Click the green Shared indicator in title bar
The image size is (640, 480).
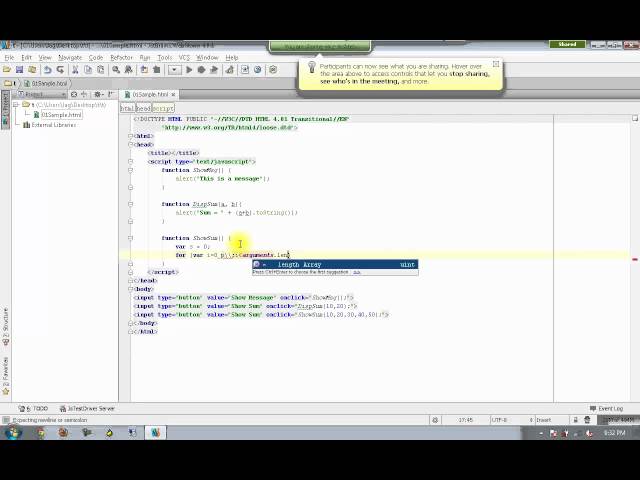tap(567, 44)
